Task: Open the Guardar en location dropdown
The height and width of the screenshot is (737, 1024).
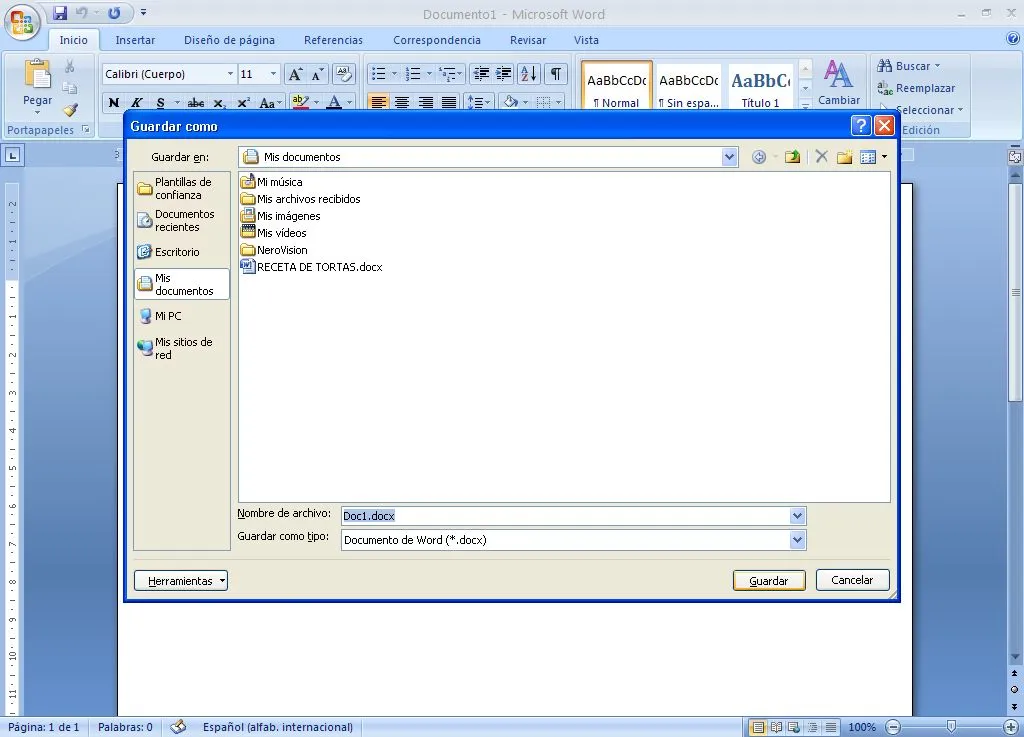Action: click(x=731, y=157)
